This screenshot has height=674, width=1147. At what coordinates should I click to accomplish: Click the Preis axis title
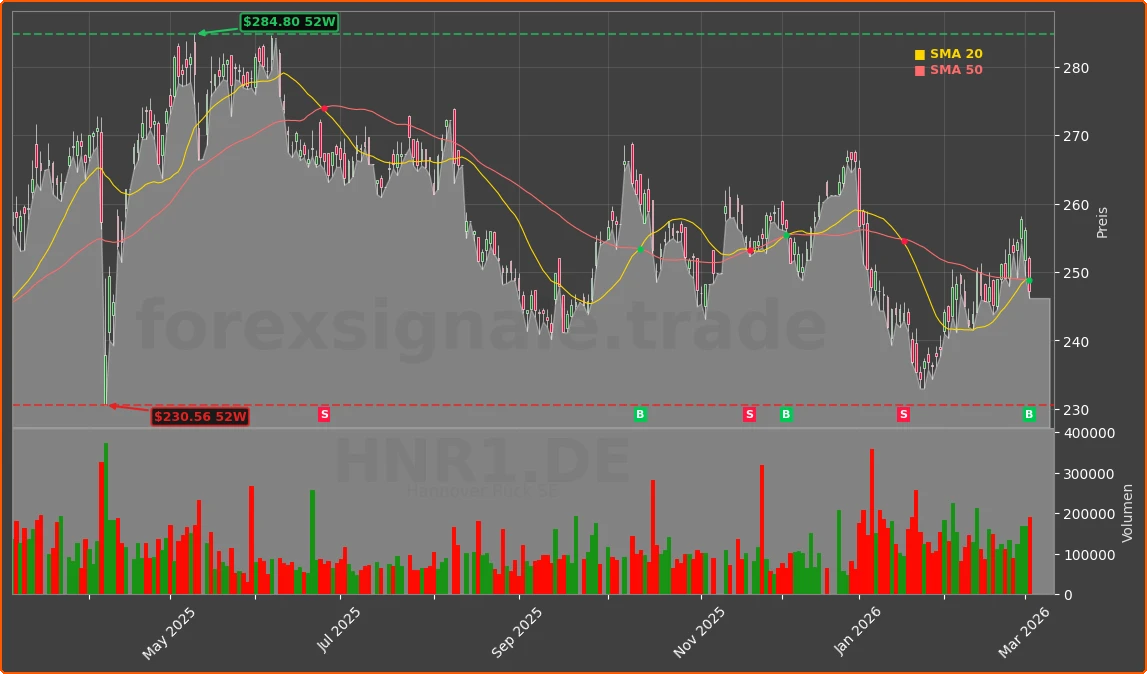click(x=1102, y=222)
